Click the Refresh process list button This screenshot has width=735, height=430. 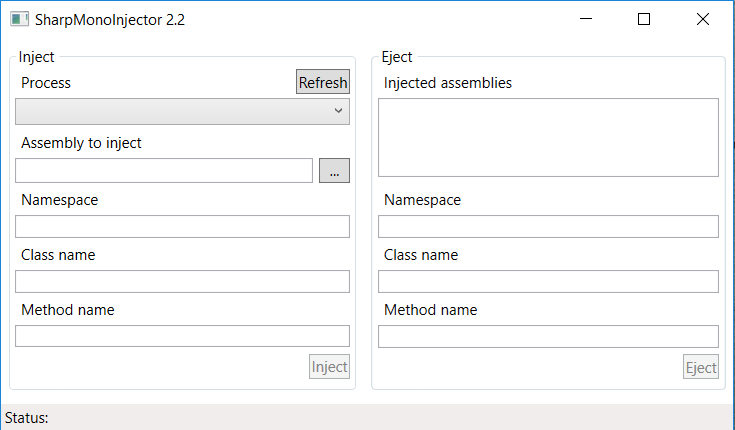323,83
